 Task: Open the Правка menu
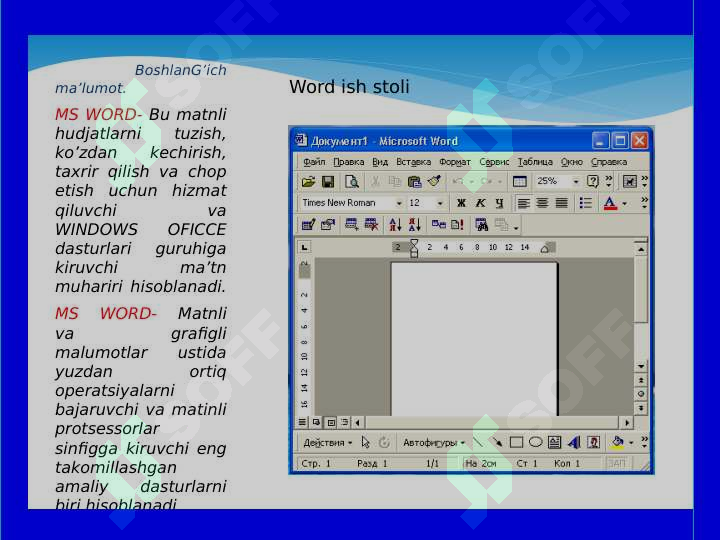click(349, 162)
